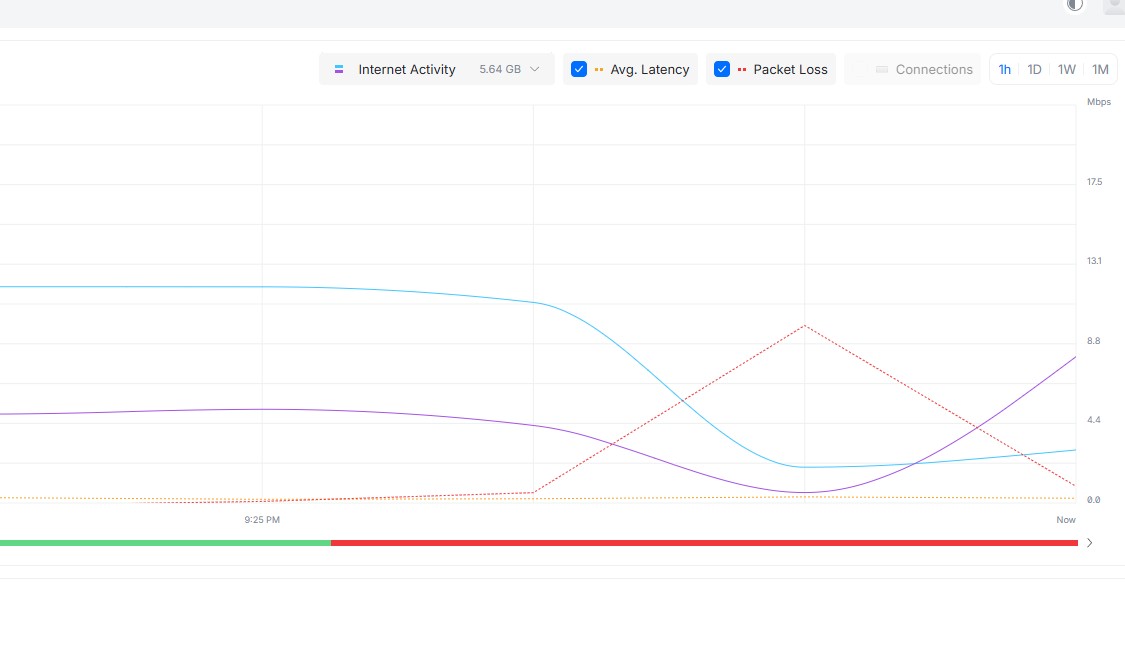1125x649 pixels.
Task: Open the user profile avatar
Action: pyautogui.click(x=1113, y=5)
